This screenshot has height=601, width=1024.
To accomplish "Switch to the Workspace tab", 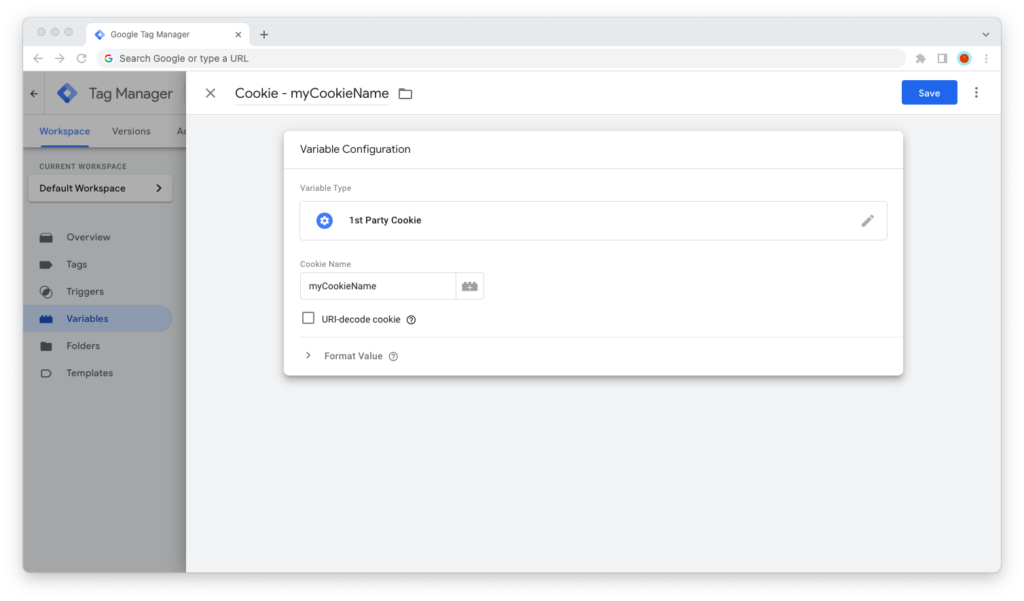I will coord(65,131).
